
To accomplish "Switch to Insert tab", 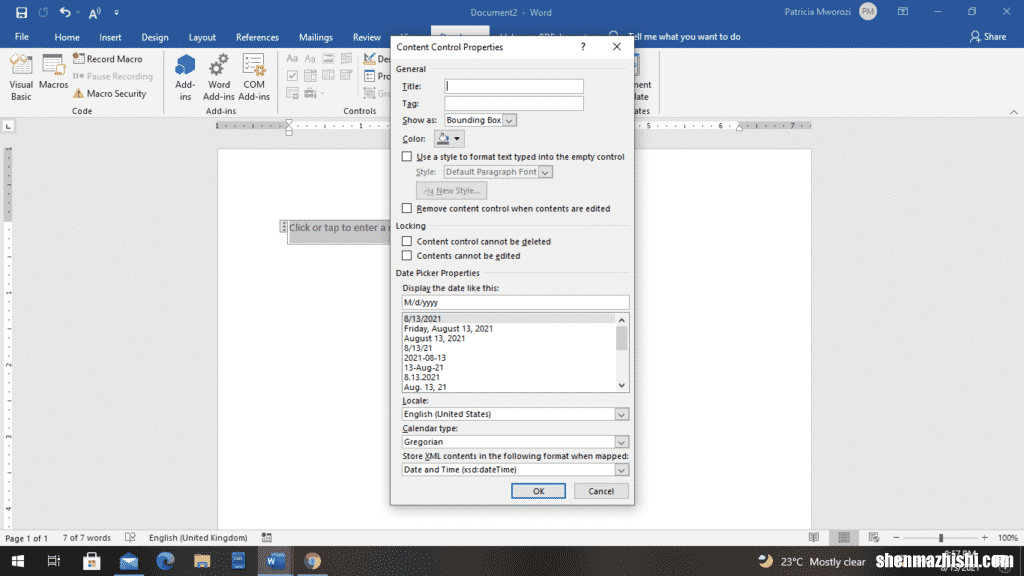I will [x=110, y=37].
